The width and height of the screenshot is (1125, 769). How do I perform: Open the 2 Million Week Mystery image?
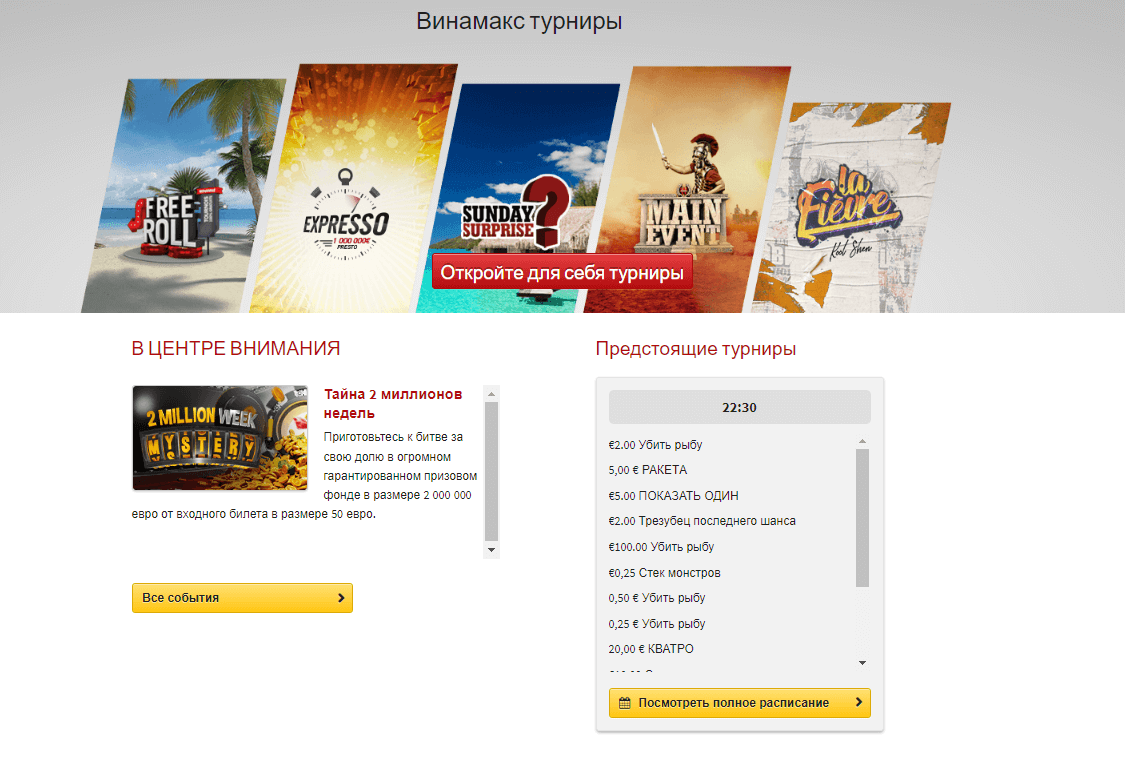pyautogui.click(x=220, y=438)
